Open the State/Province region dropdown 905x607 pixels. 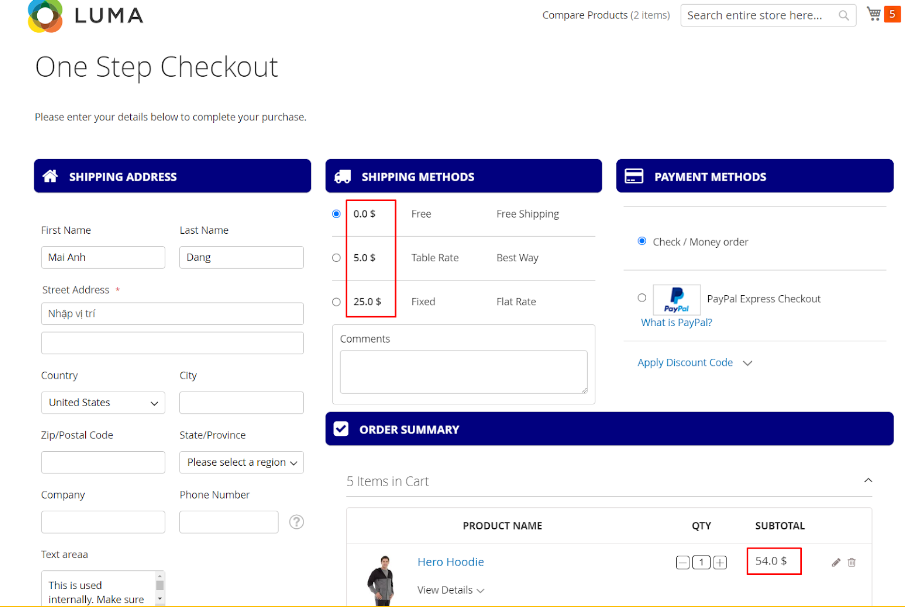[241, 463]
